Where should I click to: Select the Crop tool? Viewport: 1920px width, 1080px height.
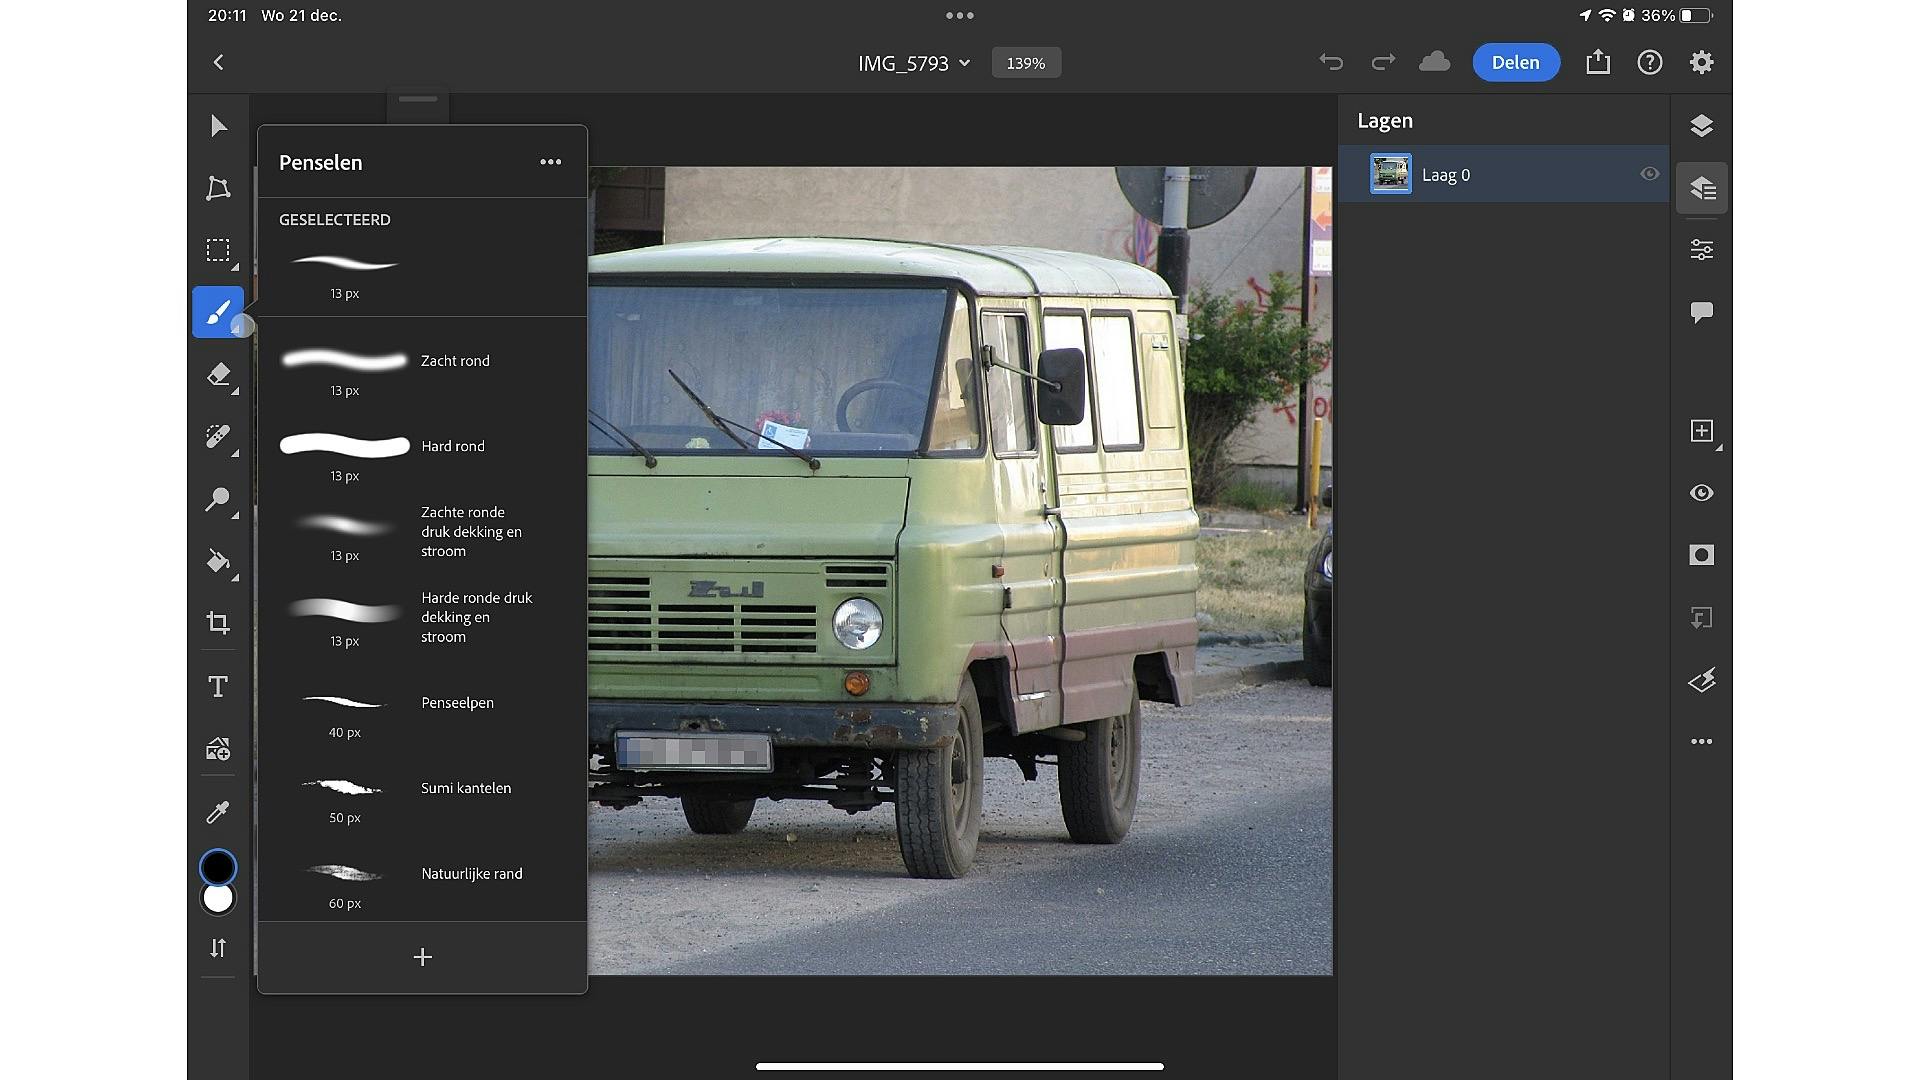click(218, 623)
